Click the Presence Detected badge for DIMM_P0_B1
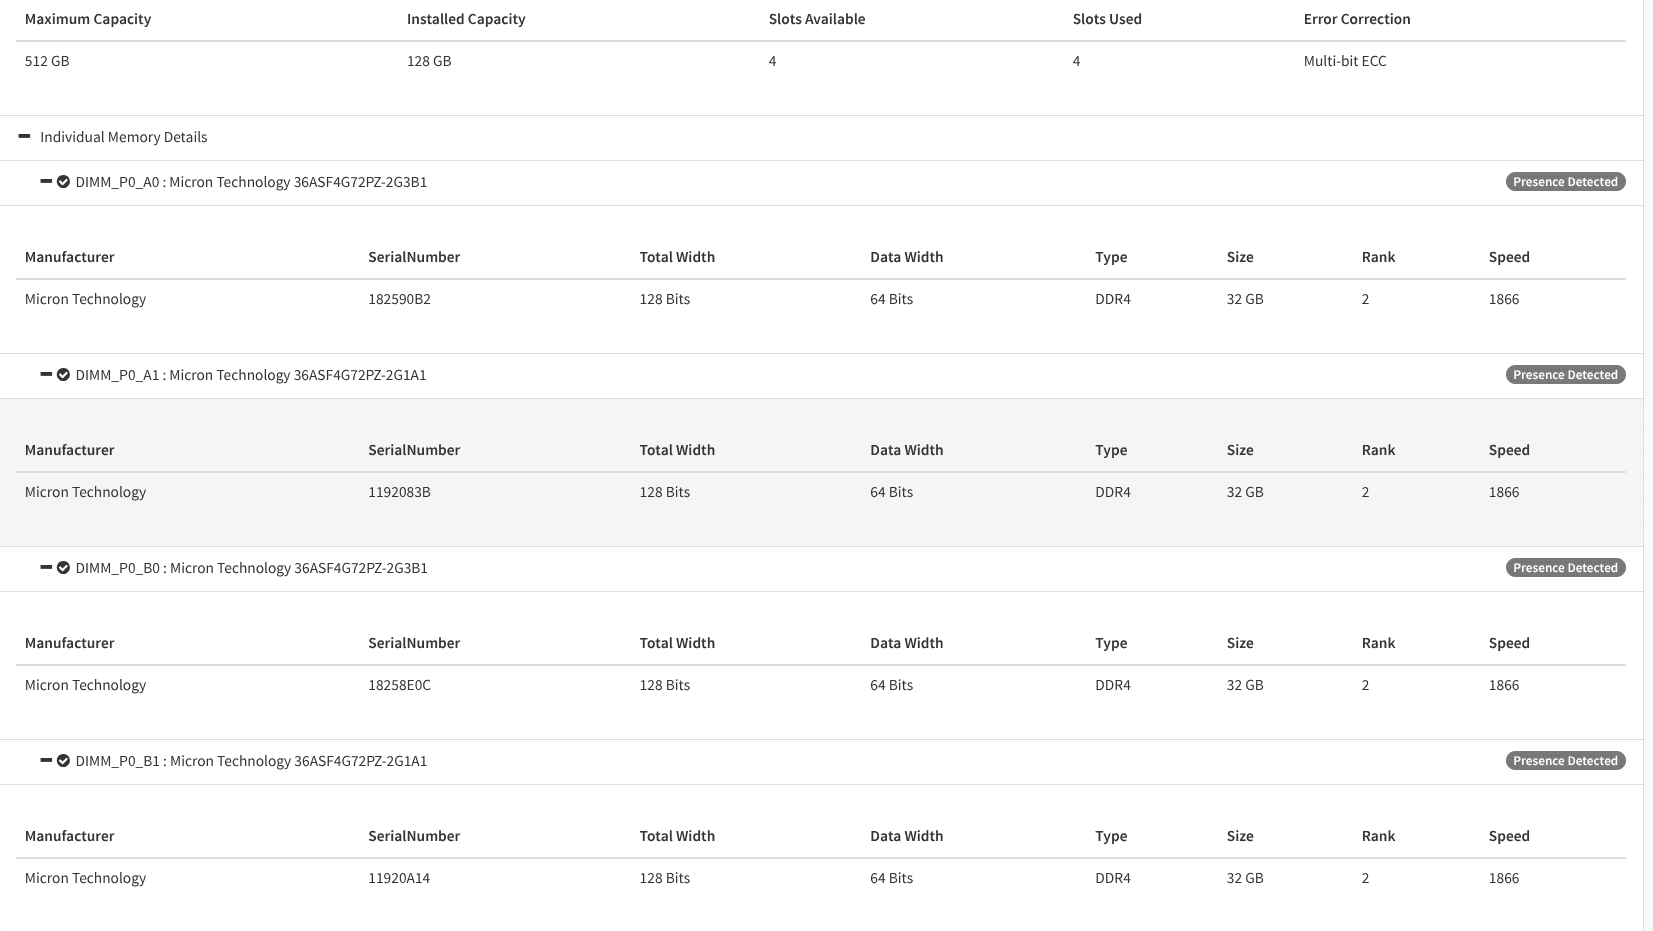The image size is (1653, 931). 1565,761
